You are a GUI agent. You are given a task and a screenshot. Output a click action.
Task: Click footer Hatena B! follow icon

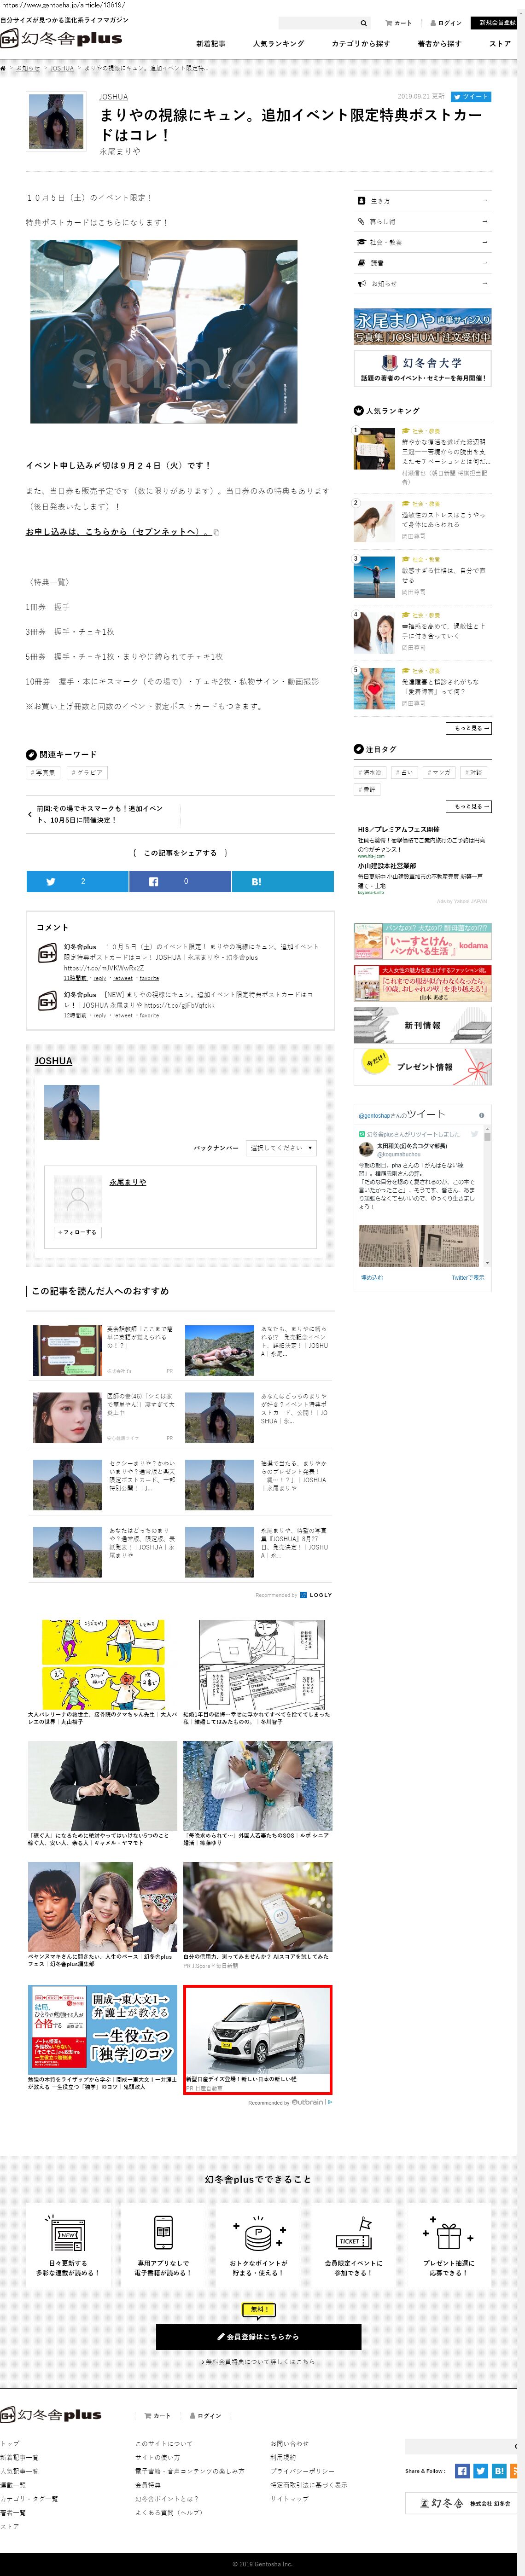coord(499,2470)
